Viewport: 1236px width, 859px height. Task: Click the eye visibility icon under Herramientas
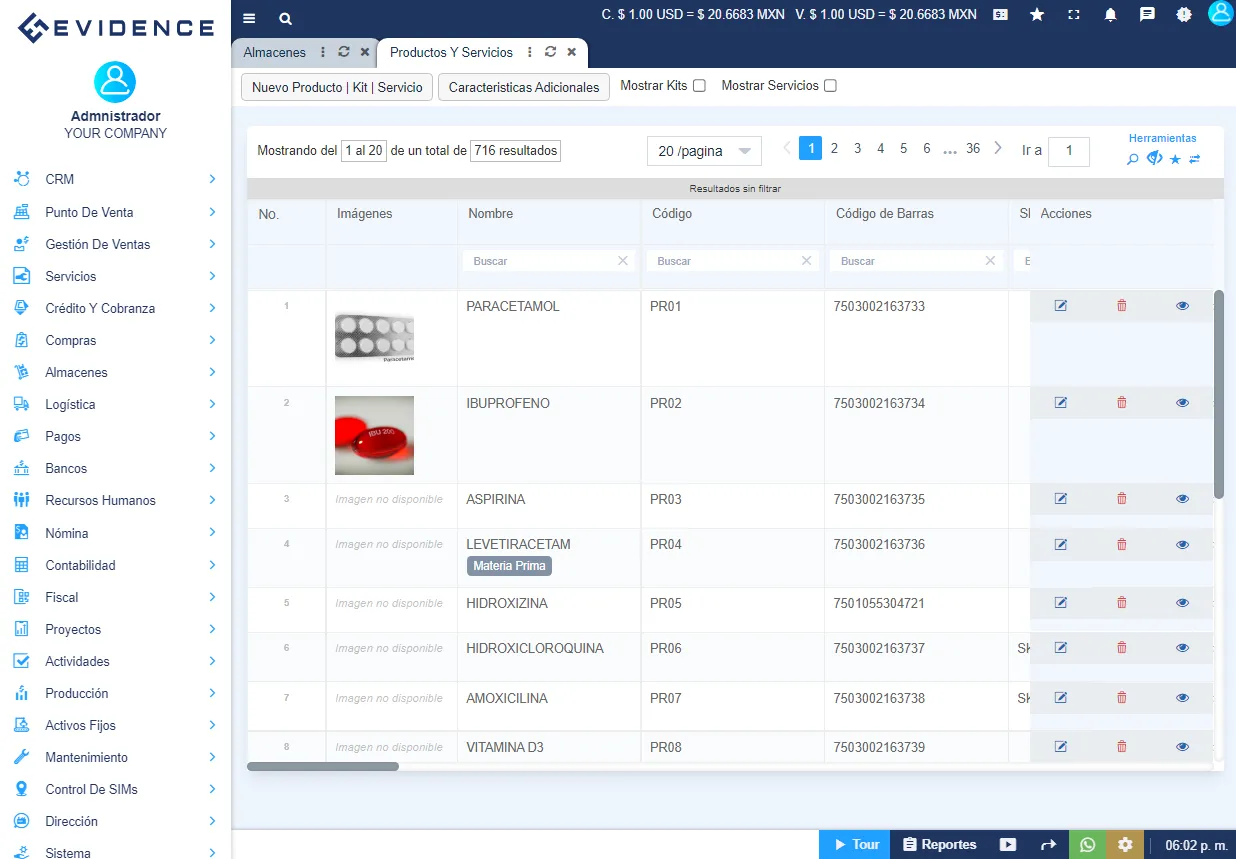[x=1154, y=158]
